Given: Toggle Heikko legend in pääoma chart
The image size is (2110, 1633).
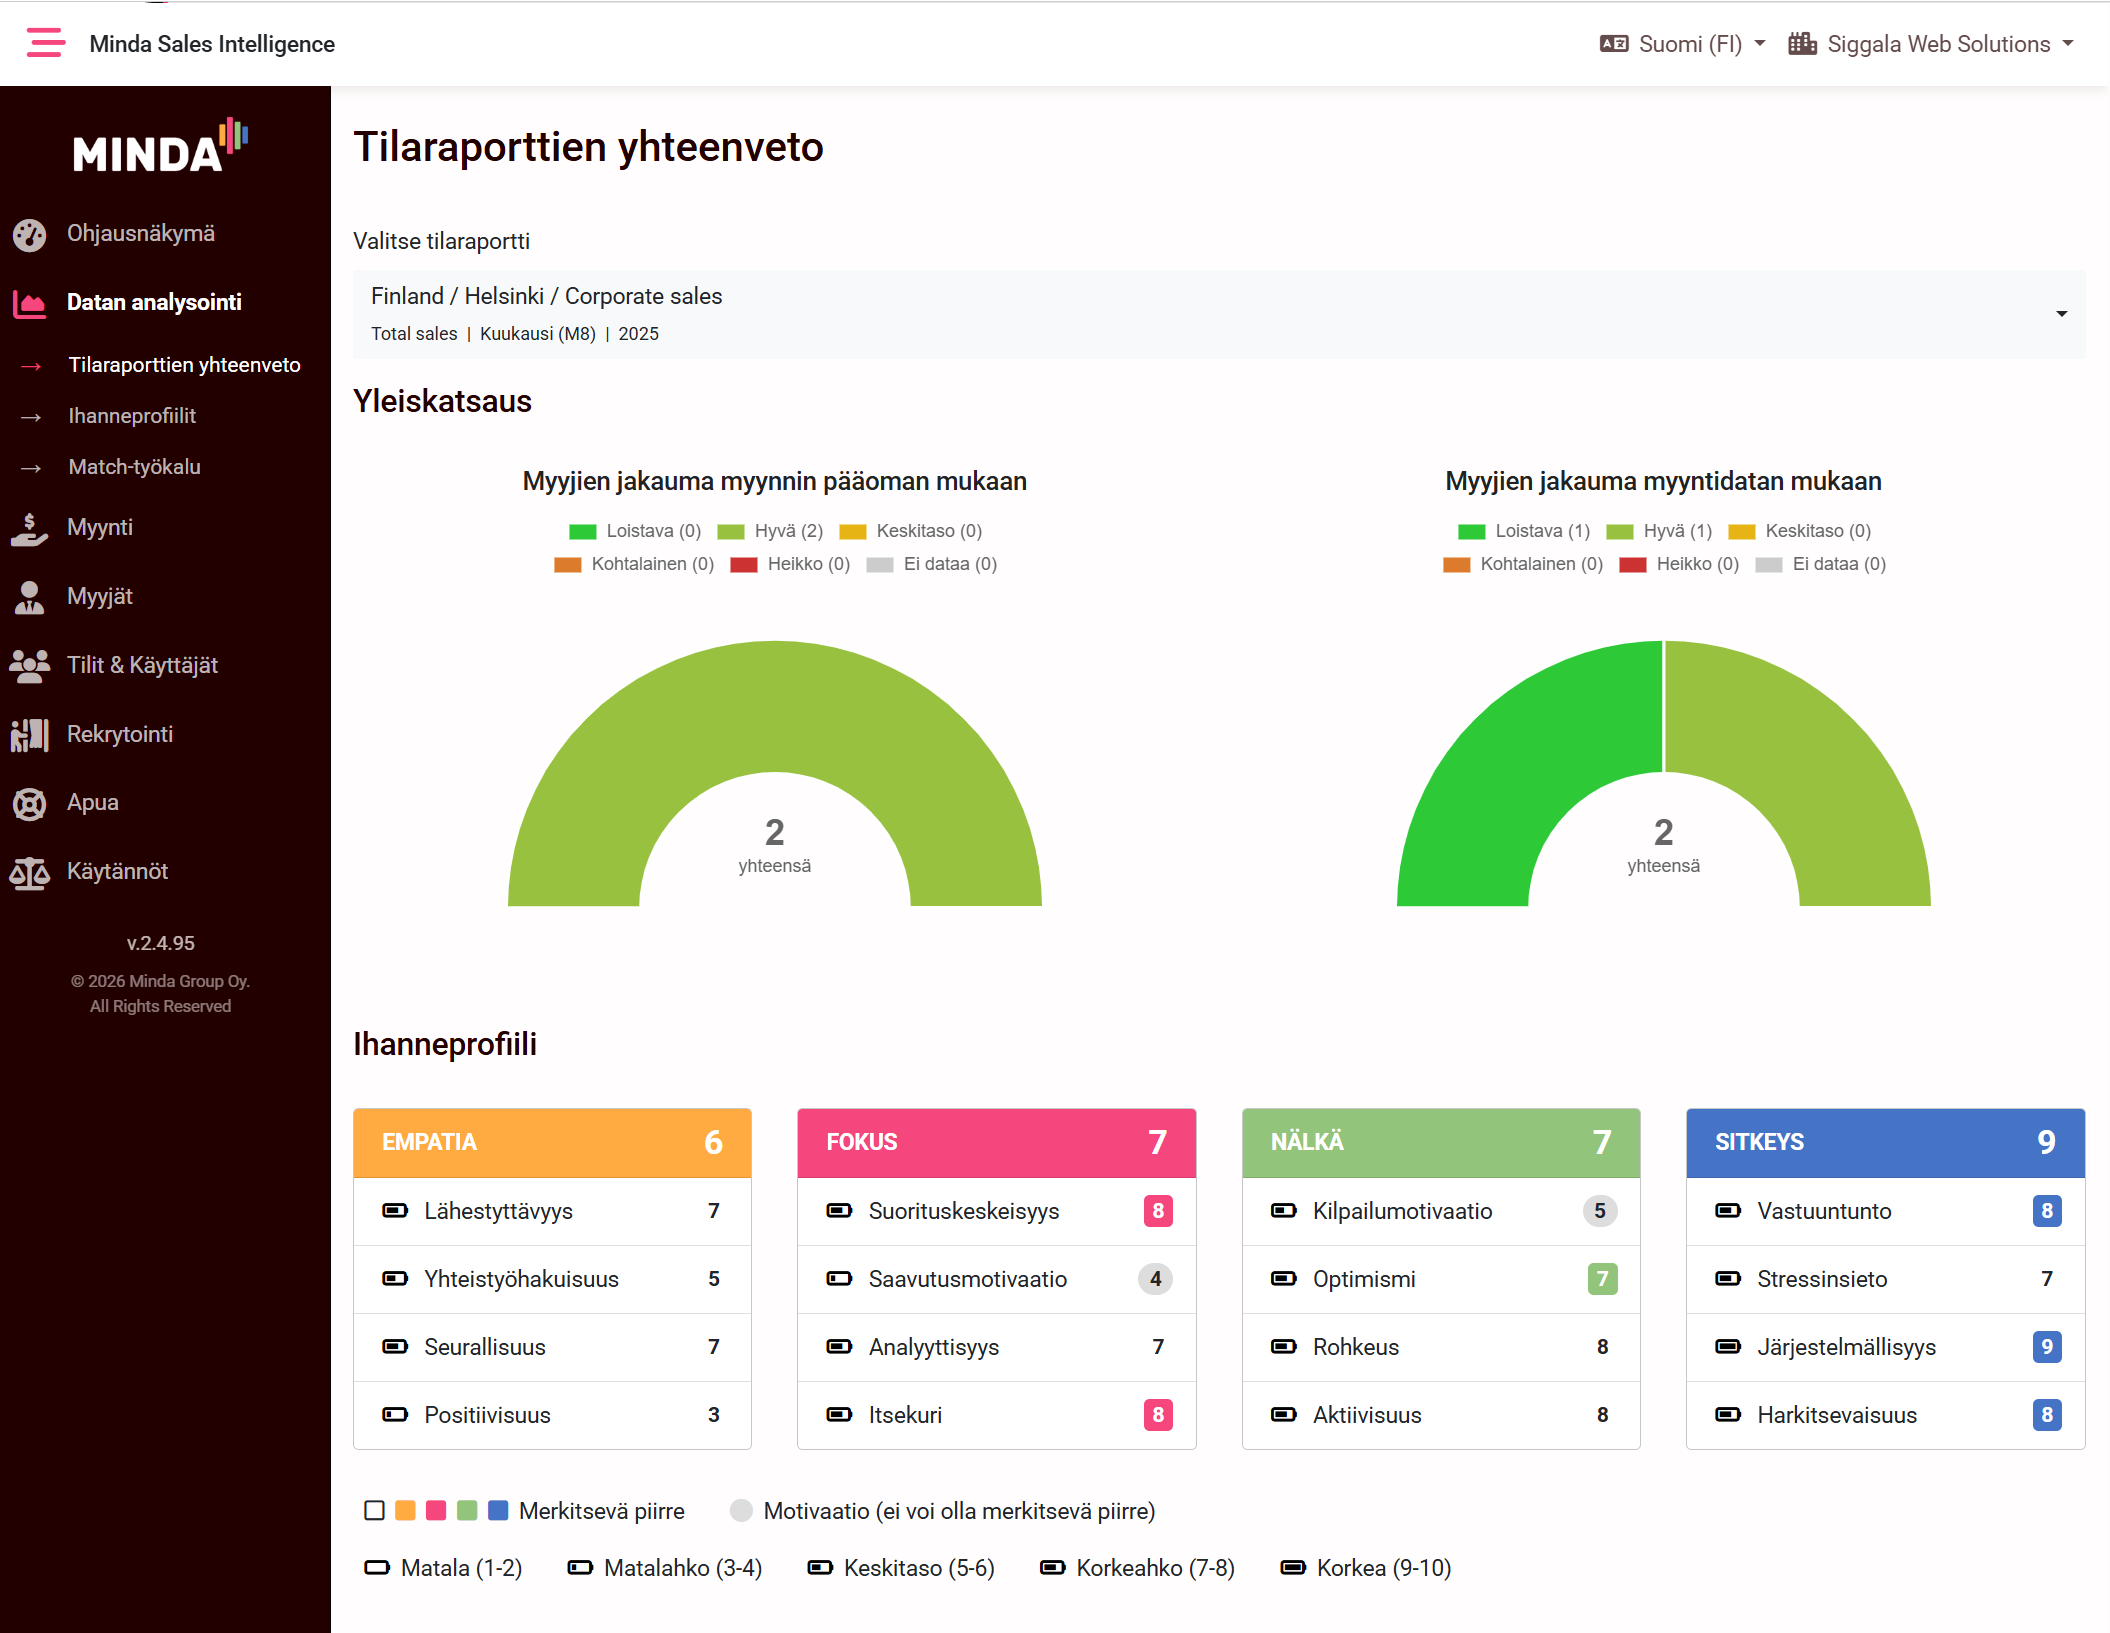Looking at the screenshot, I should click(x=790, y=564).
